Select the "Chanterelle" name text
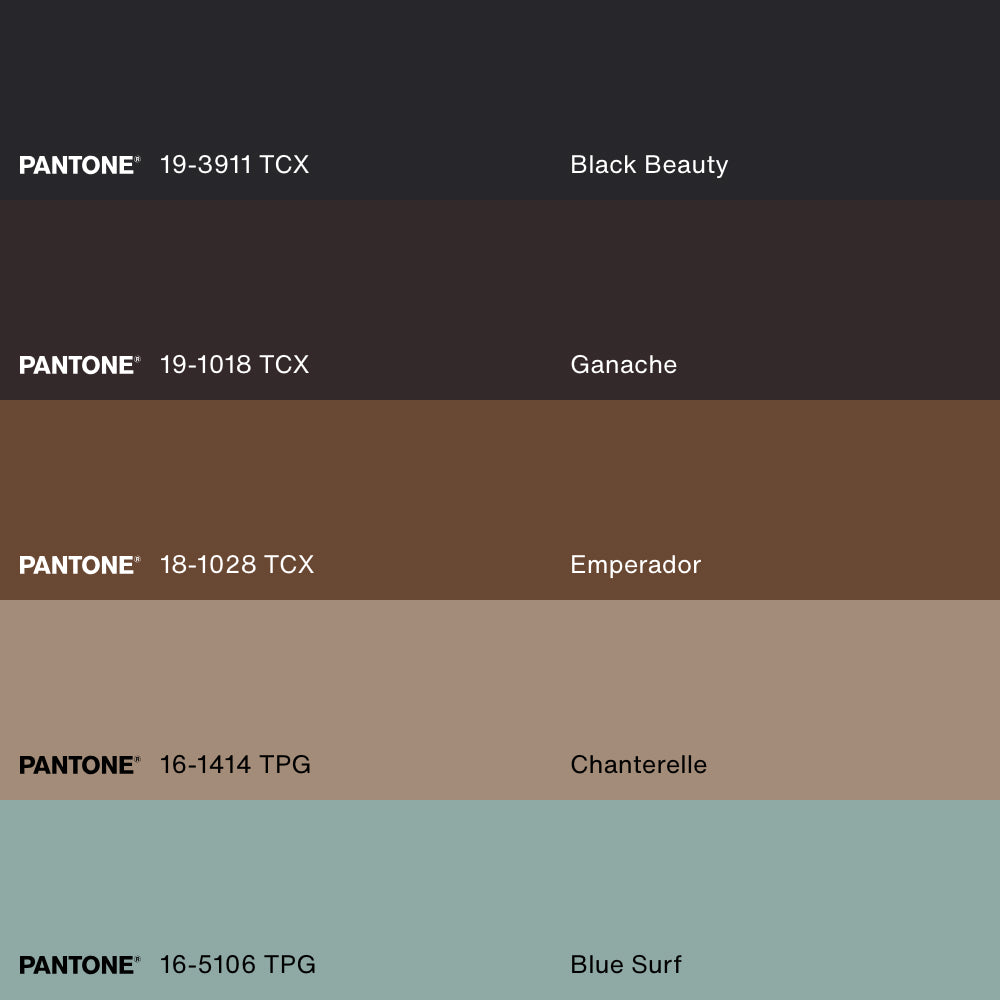1000x1000 pixels. (x=638, y=765)
